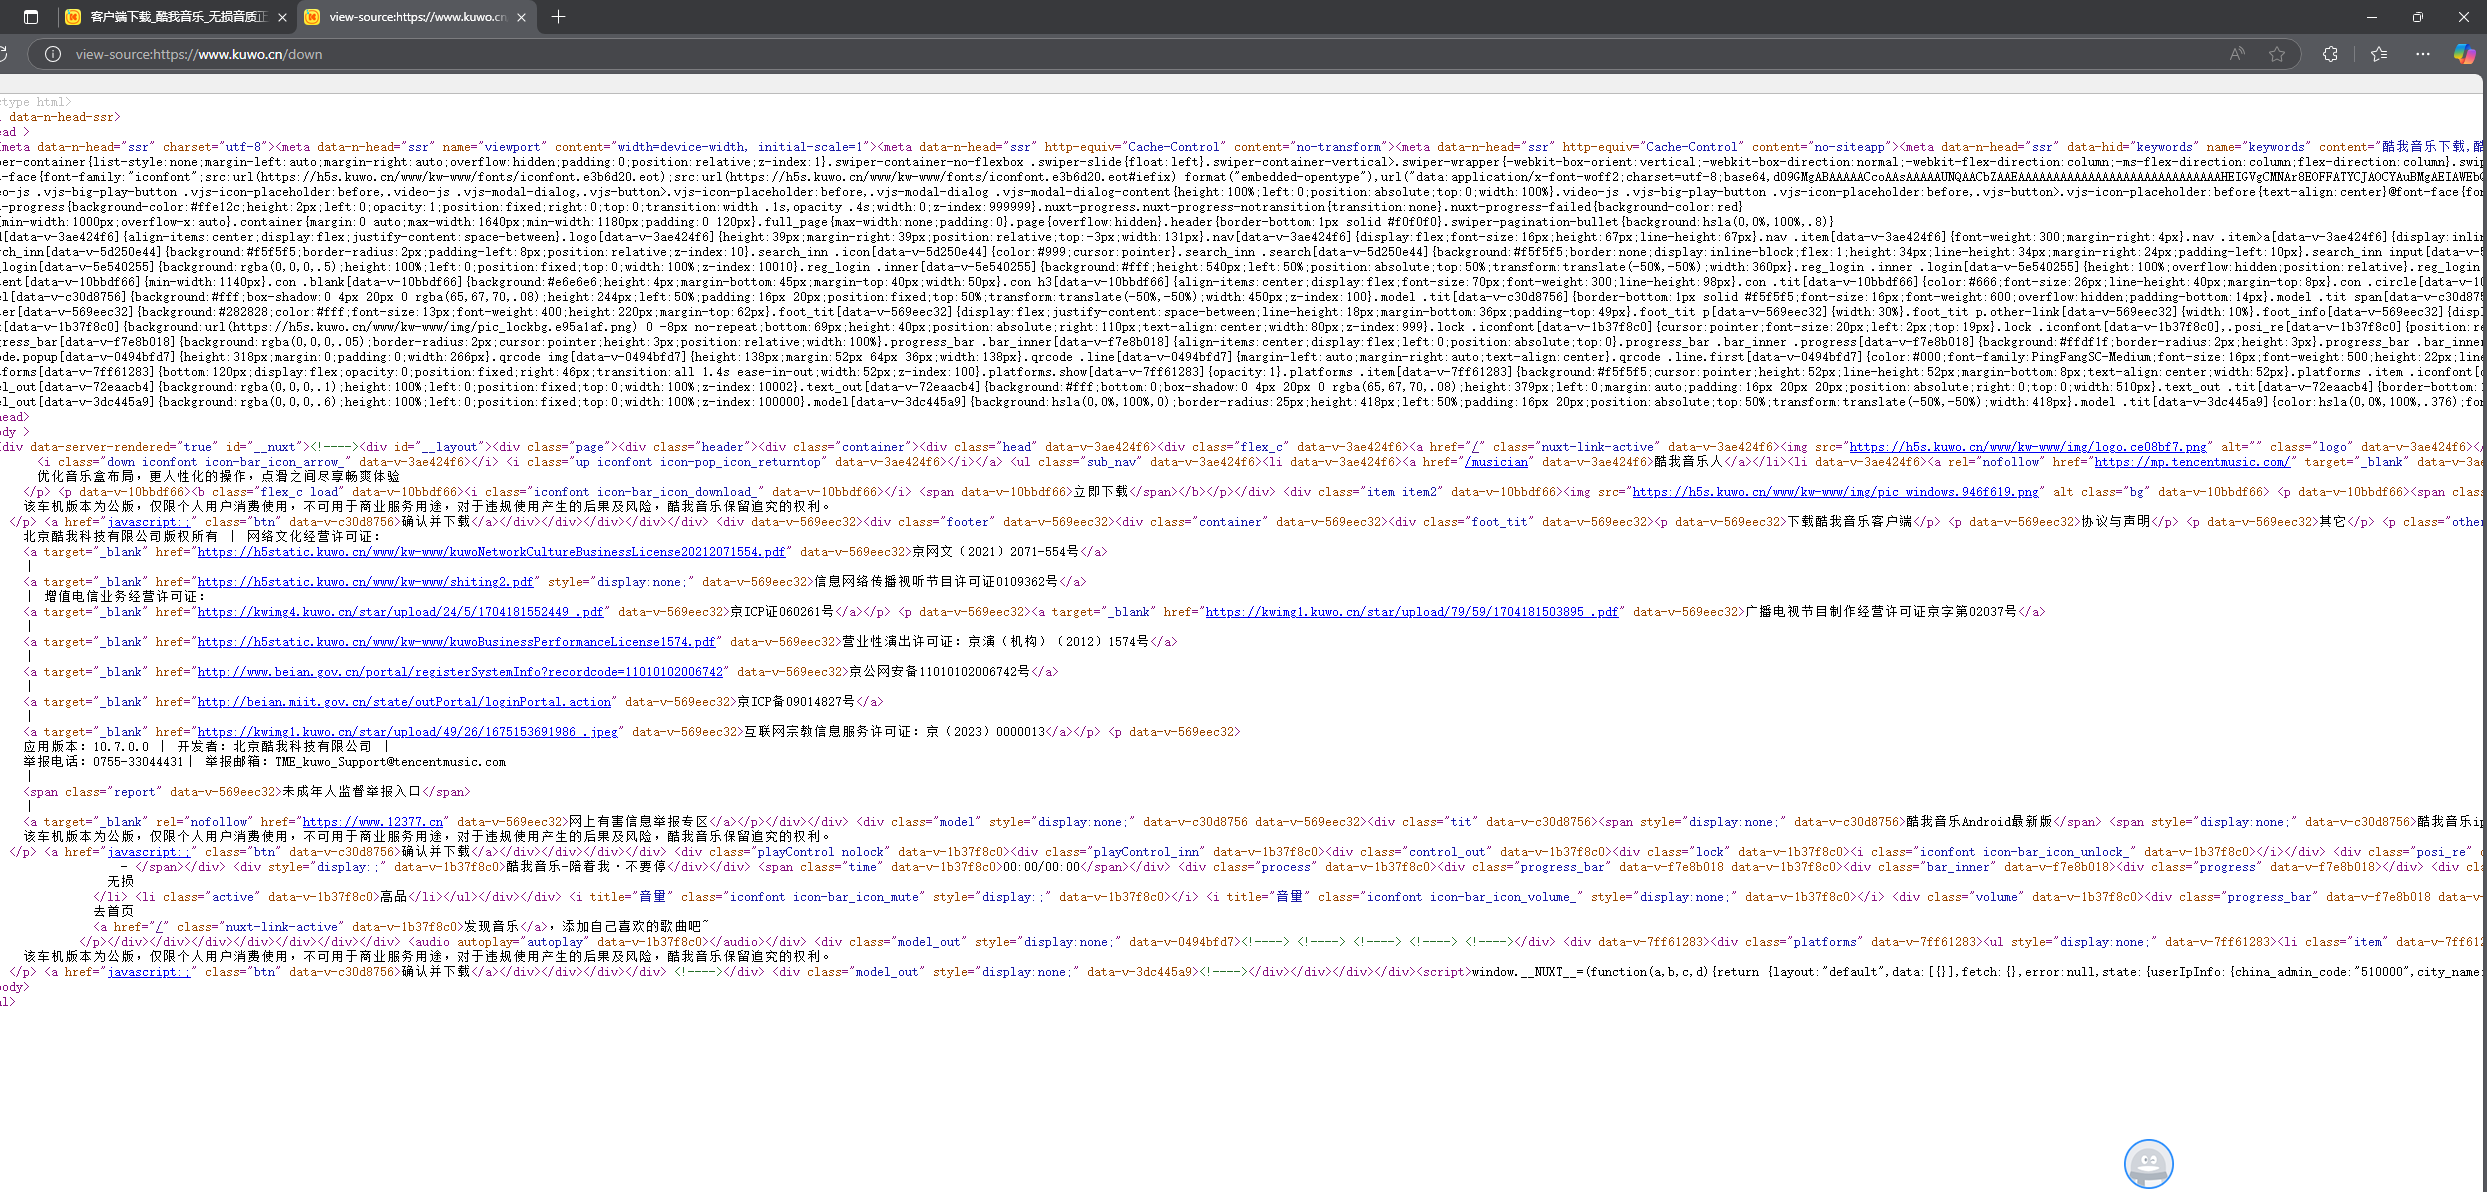Close the view-source tab

pyautogui.click(x=521, y=17)
